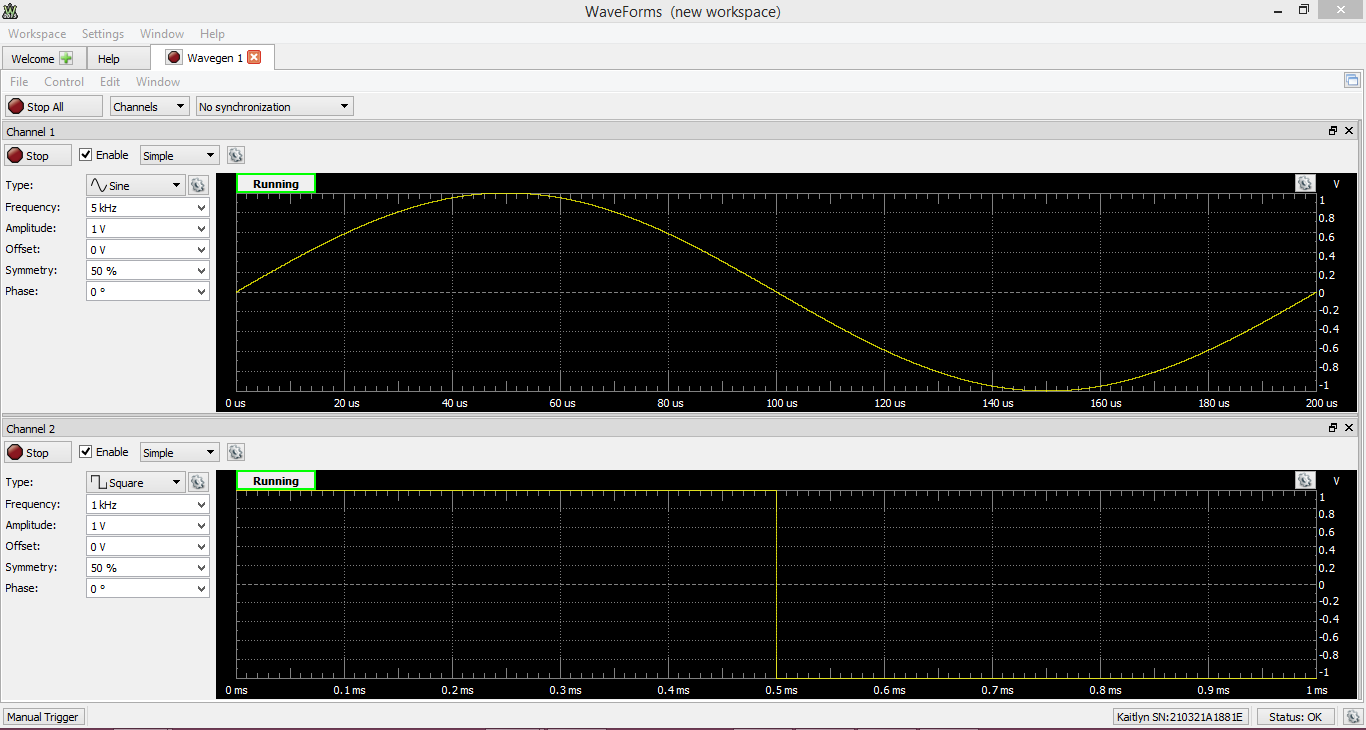Open Channel 2 plot settings gear
The width and height of the screenshot is (1366, 730).
(1304, 480)
